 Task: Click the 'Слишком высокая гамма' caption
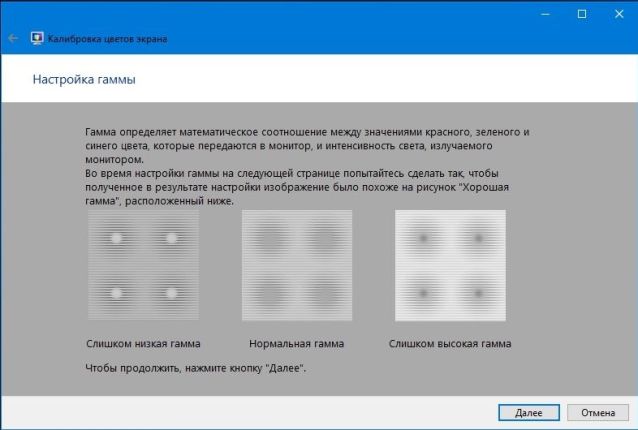tap(450, 344)
